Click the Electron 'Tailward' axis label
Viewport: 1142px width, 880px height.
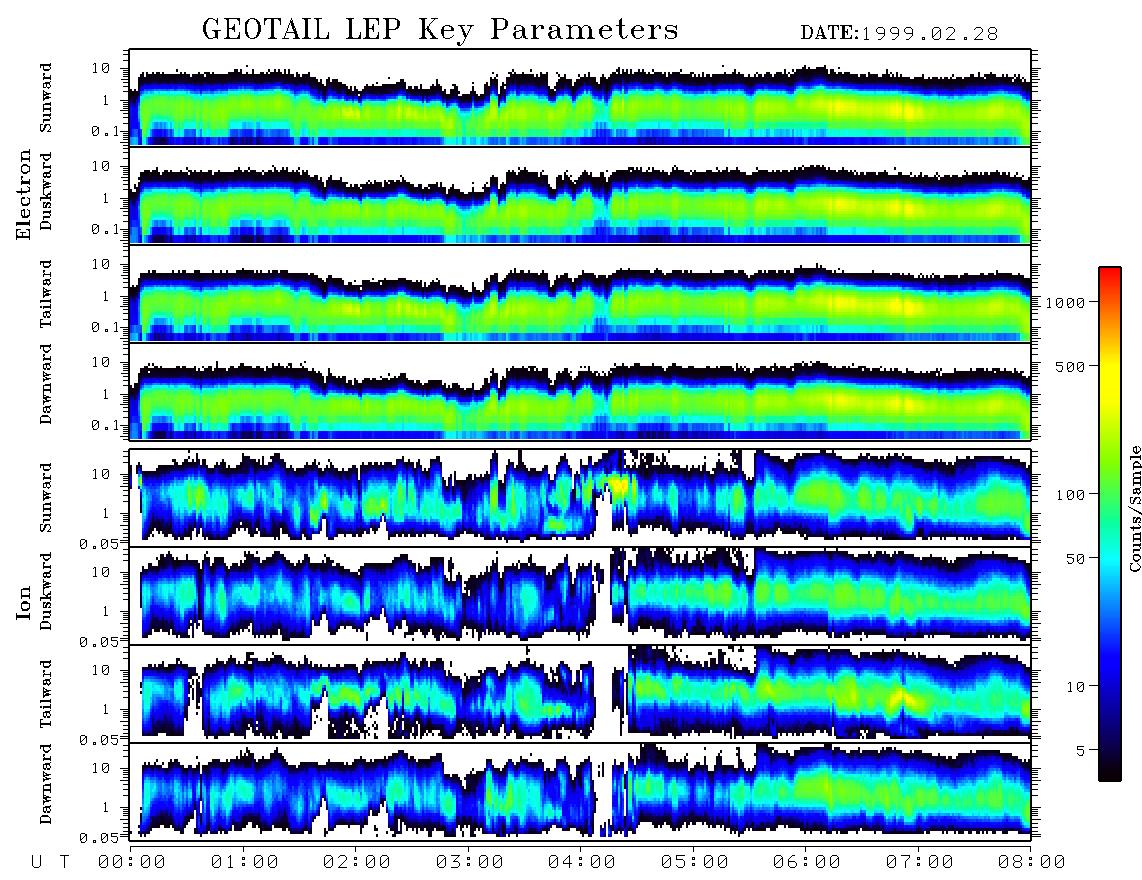(x=46, y=294)
